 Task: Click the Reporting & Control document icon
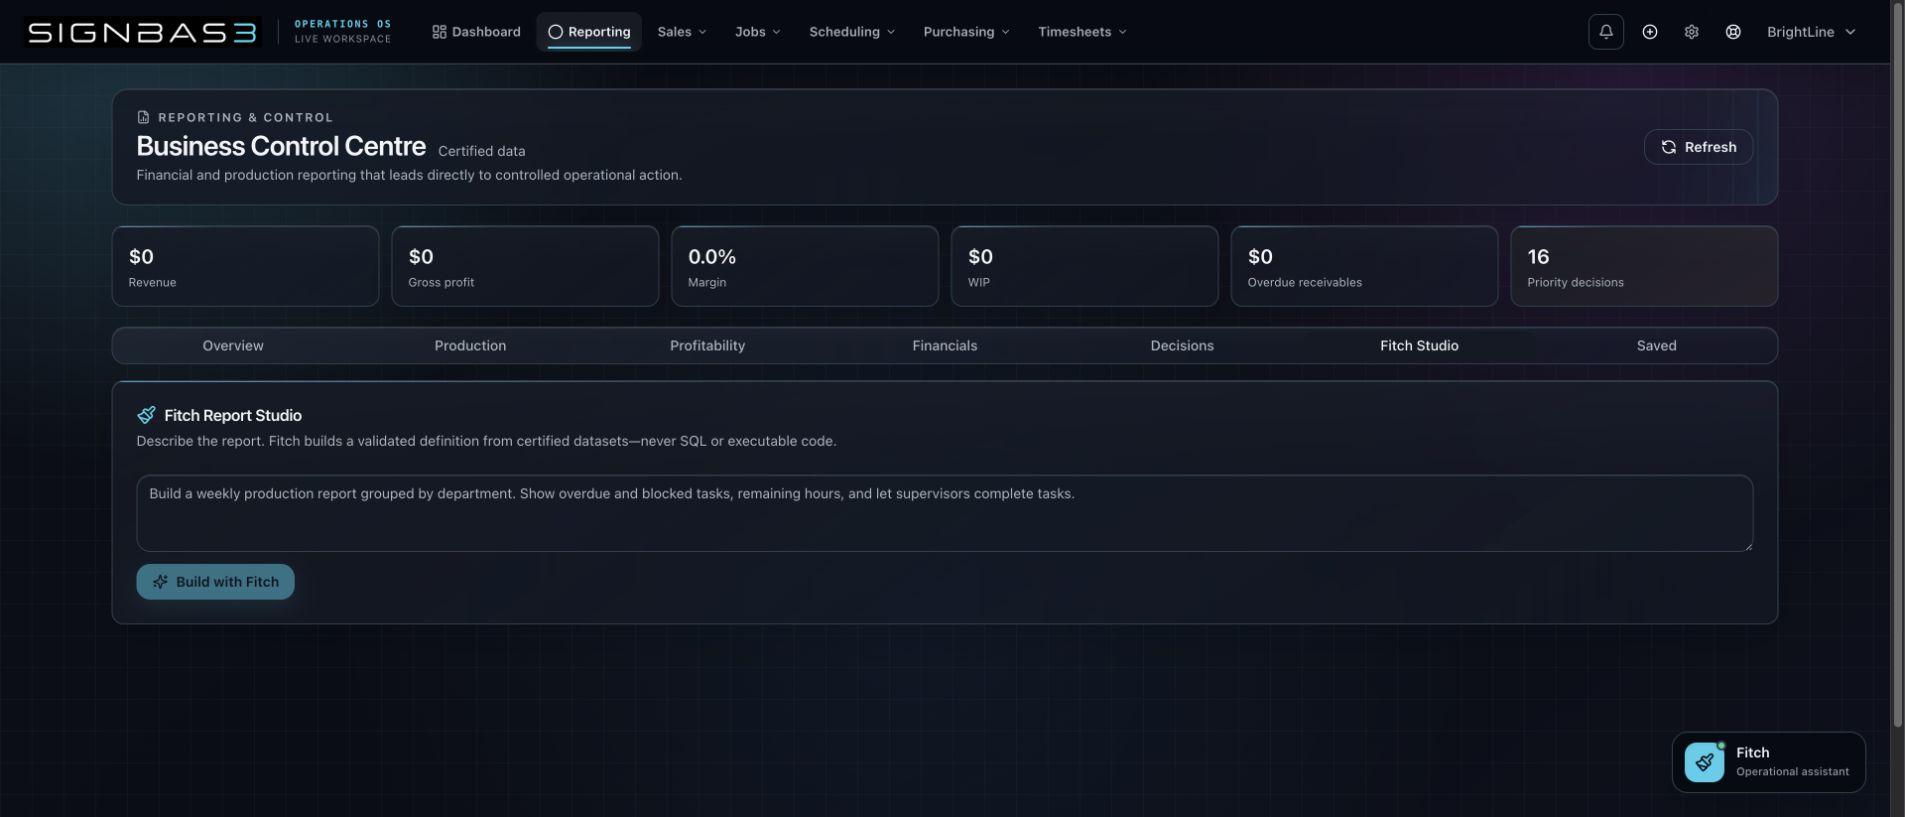(x=143, y=117)
